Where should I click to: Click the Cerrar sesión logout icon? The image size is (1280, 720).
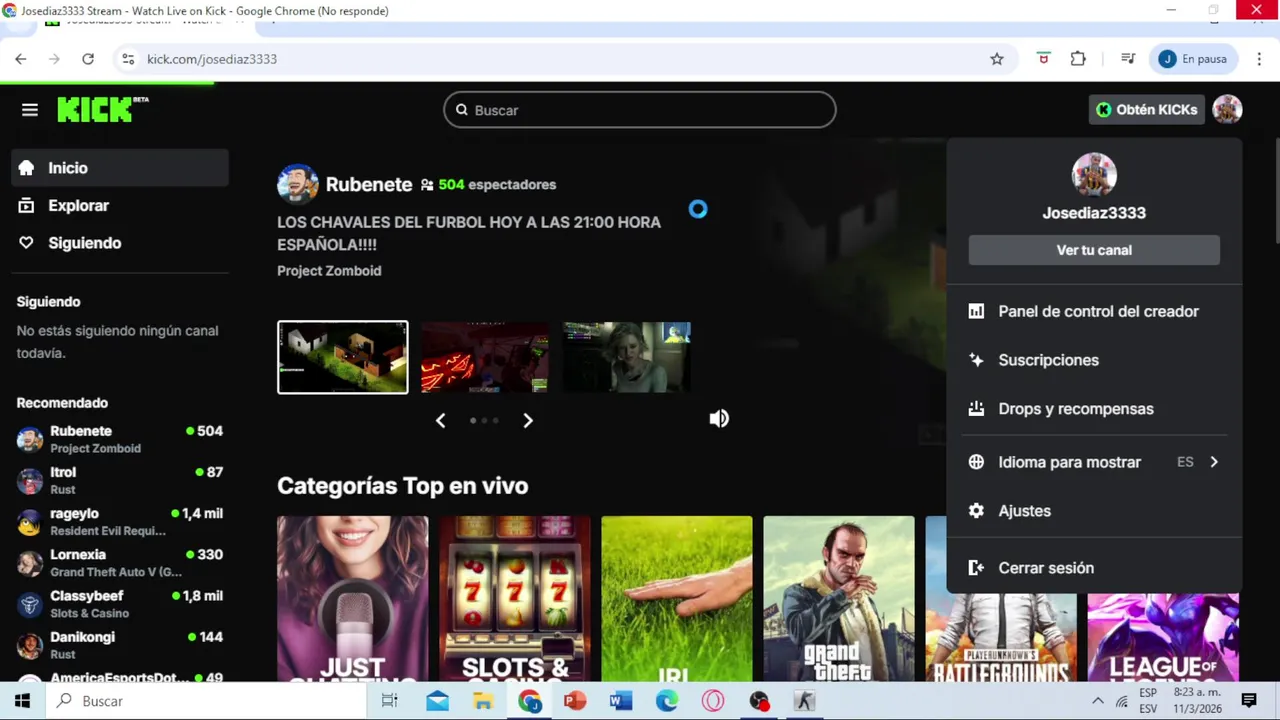(x=976, y=568)
